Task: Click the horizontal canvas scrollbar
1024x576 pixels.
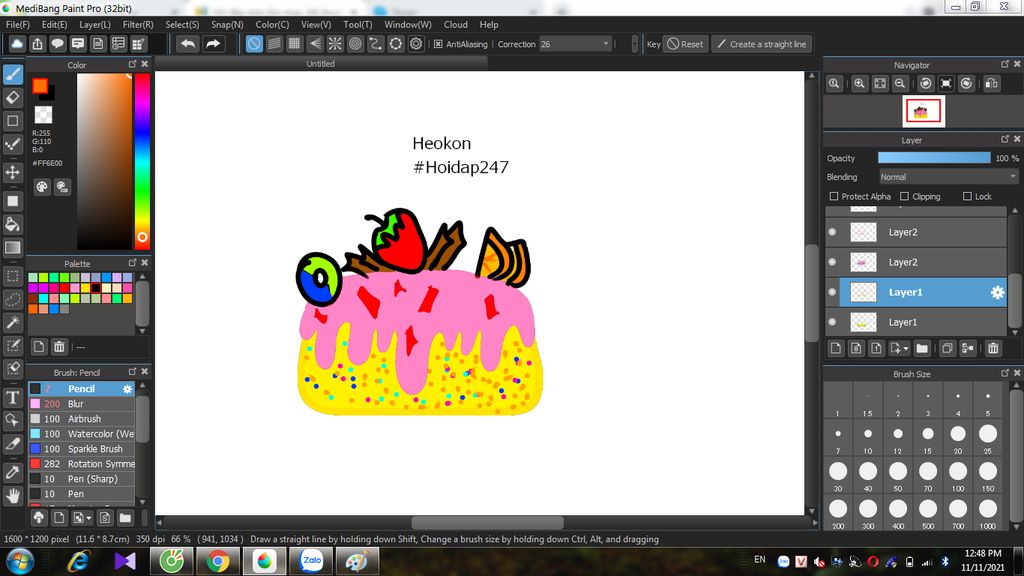Action: [x=487, y=522]
